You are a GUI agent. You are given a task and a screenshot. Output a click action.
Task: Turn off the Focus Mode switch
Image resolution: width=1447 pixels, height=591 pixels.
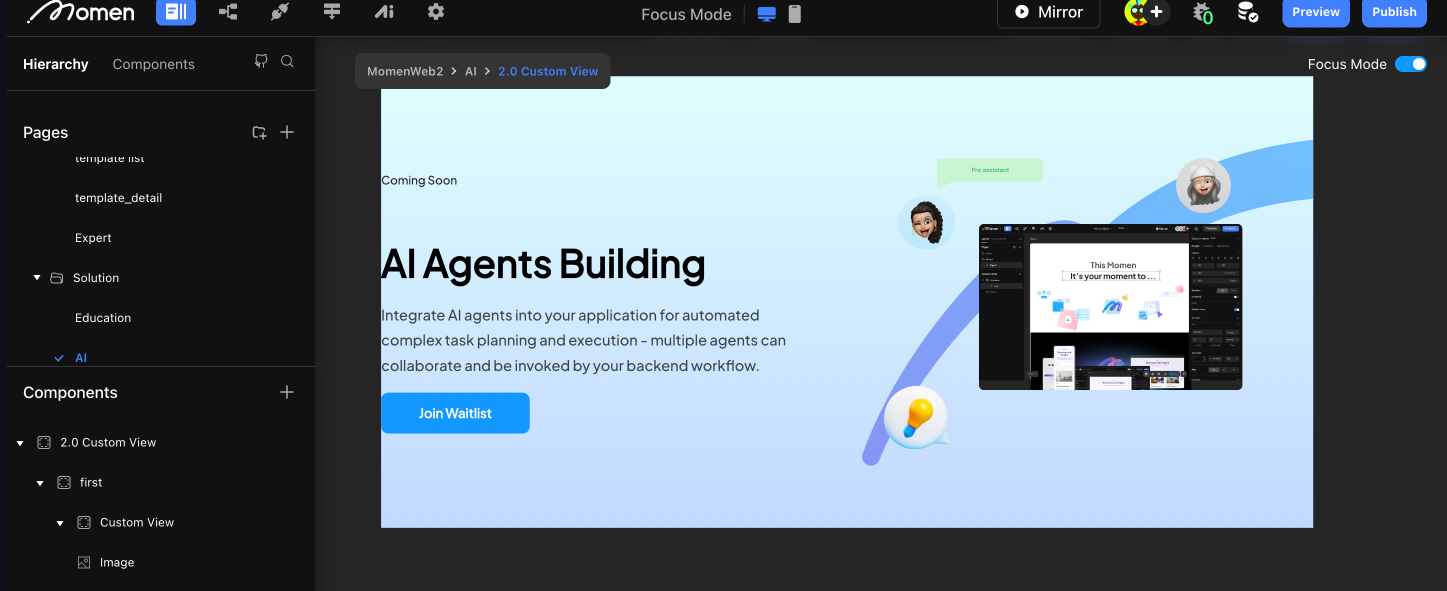(1411, 64)
